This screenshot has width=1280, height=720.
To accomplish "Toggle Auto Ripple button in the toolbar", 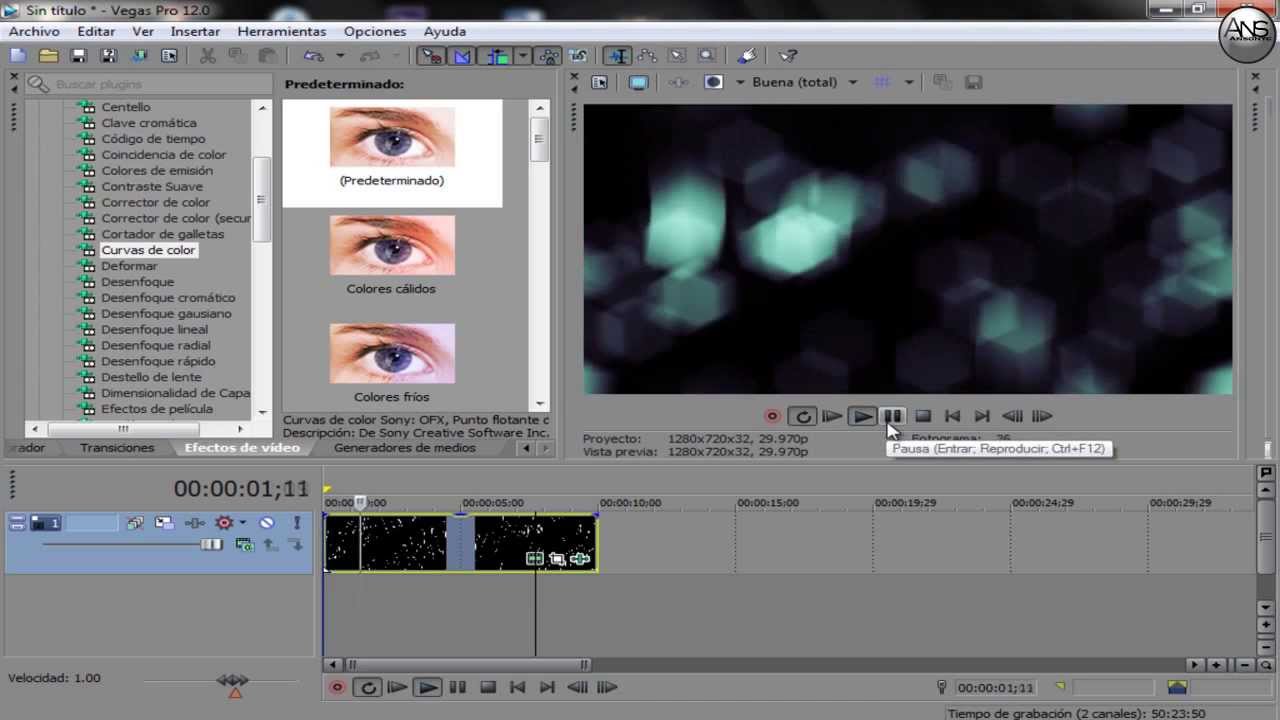I will click(496, 56).
